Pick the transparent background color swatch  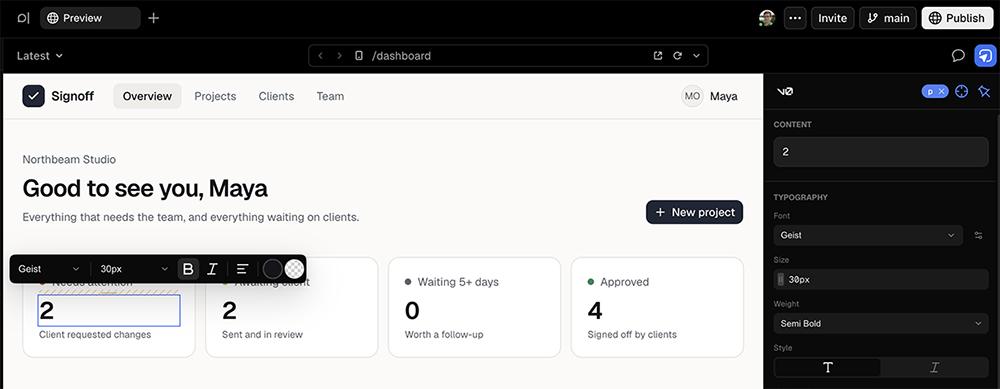point(294,269)
